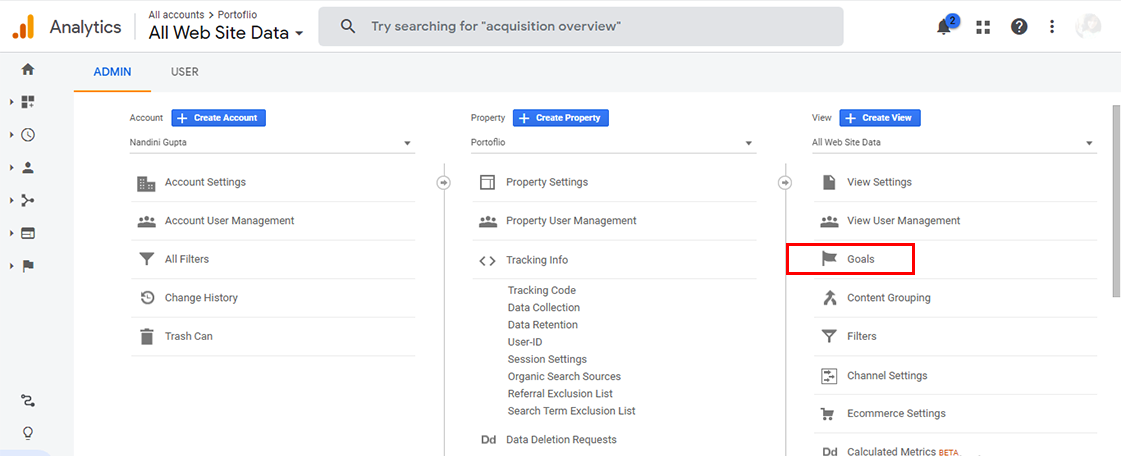The height and width of the screenshot is (456, 1121).
Task: Open the apps grid icon
Action: tap(983, 27)
